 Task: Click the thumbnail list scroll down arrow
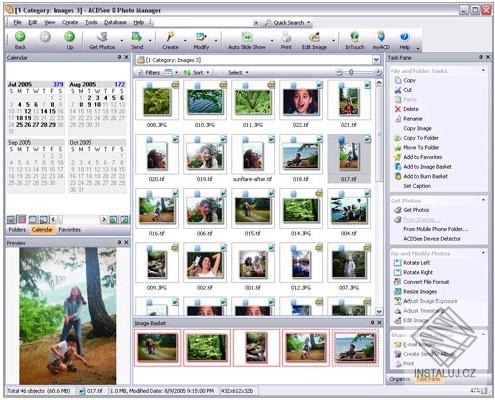[x=379, y=311]
